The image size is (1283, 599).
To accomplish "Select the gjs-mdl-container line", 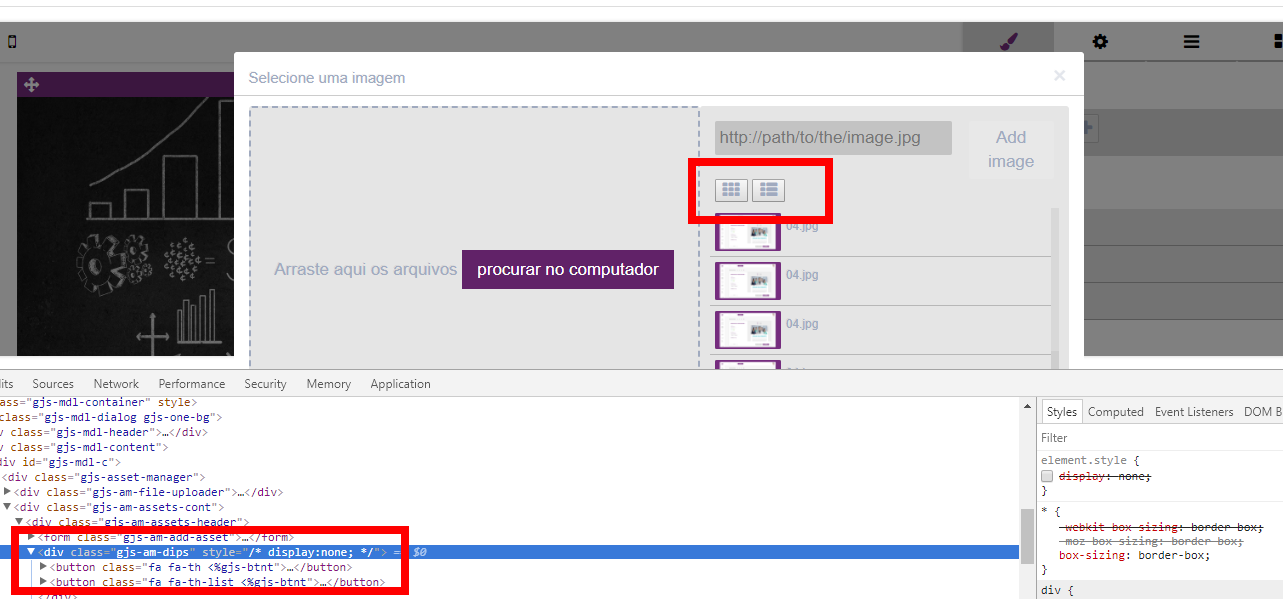I will tap(99, 402).
